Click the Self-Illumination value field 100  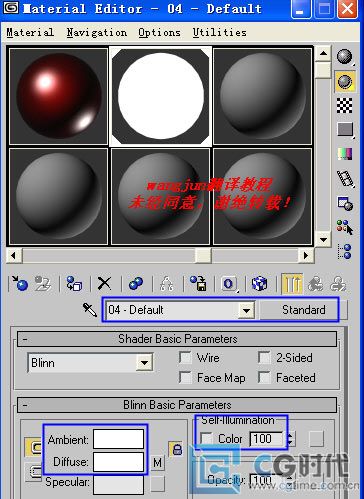pos(267,439)
